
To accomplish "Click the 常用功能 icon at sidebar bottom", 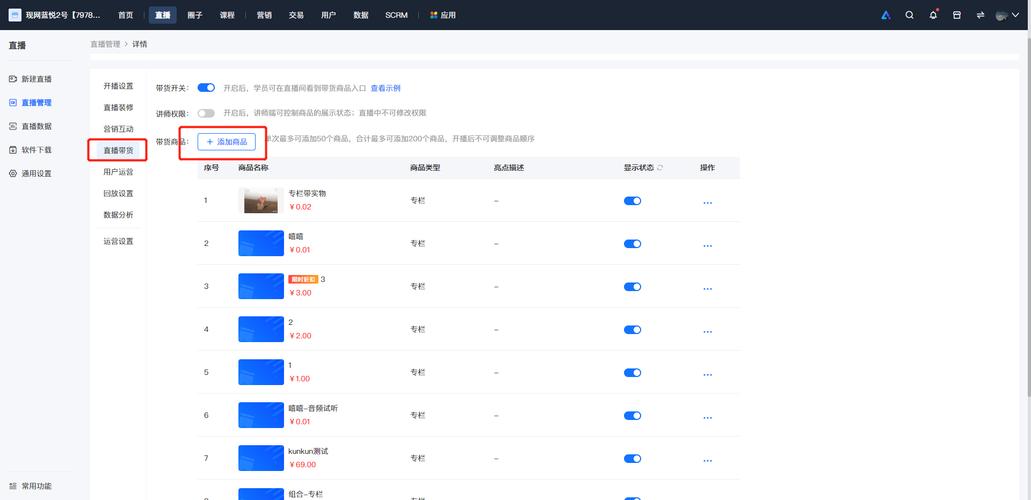I will tap(13, 486).
